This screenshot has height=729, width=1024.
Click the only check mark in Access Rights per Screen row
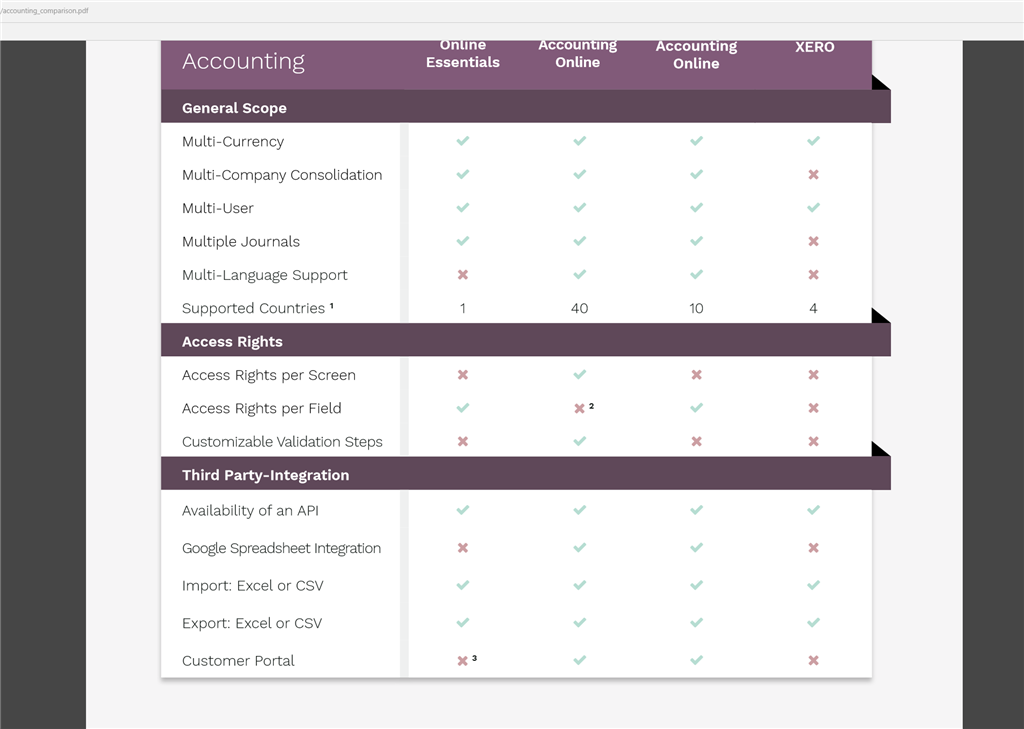click(579, 375)
